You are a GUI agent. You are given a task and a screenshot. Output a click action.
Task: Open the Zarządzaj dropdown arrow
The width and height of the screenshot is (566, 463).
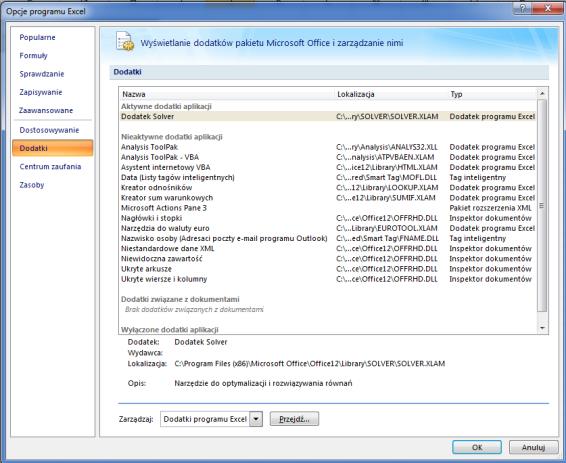[x=256, y=419]
